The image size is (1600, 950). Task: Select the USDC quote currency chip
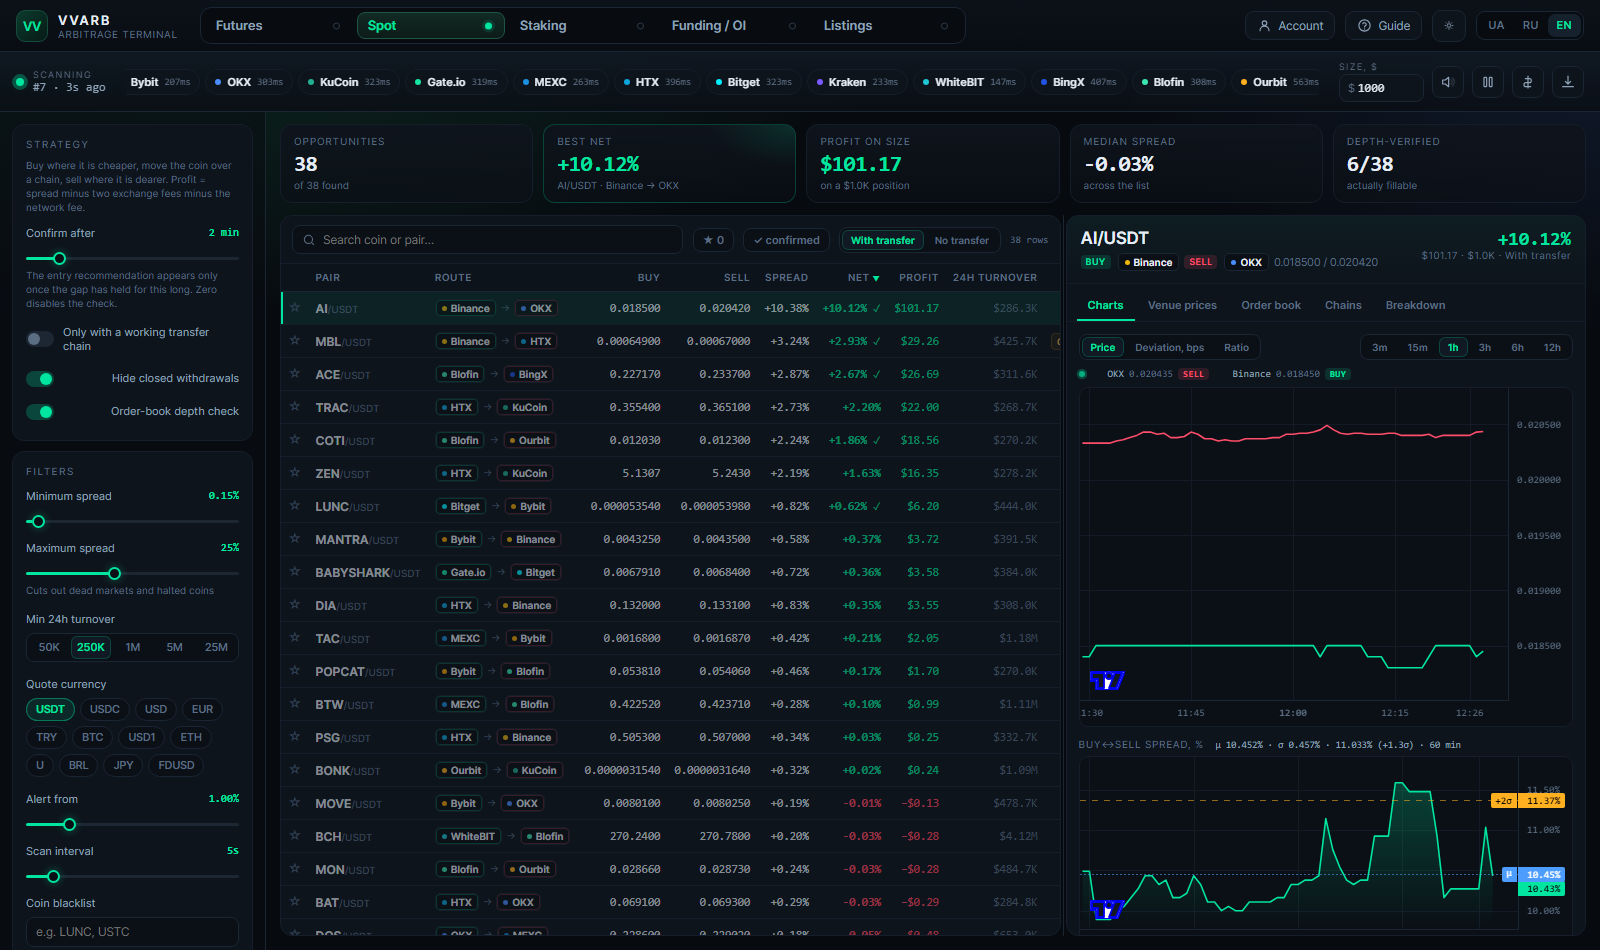(104, 710)
